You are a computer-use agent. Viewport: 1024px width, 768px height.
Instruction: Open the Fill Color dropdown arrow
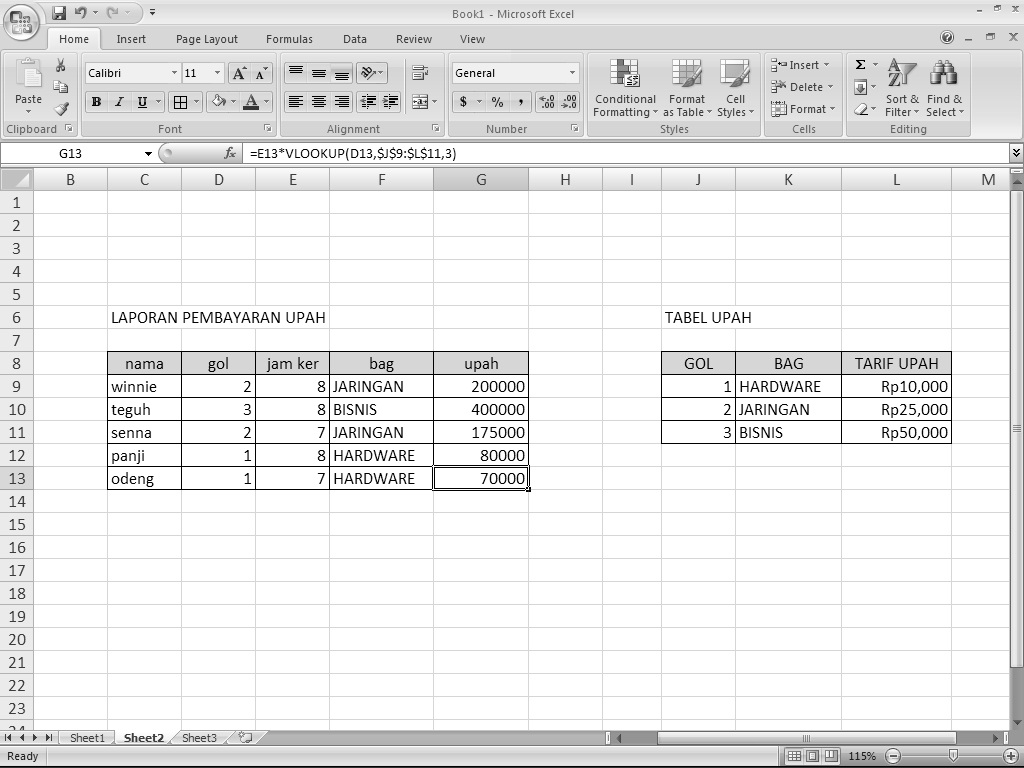click(x=234, y=101)
